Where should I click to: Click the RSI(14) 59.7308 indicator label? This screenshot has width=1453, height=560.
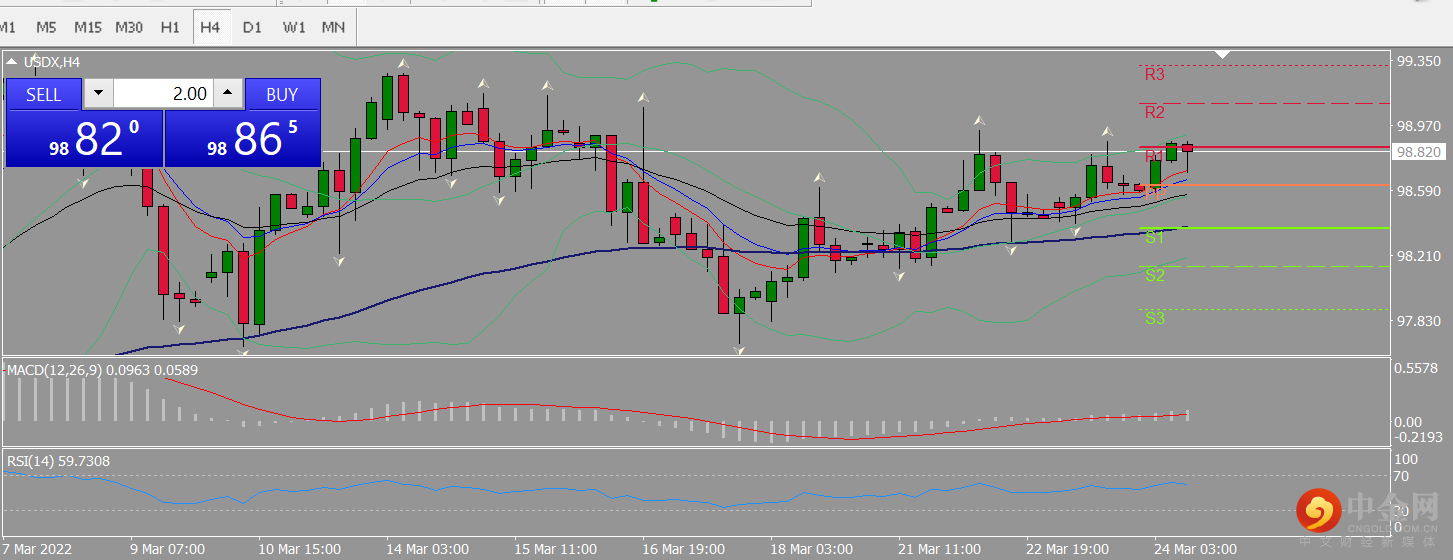point(58,461)
